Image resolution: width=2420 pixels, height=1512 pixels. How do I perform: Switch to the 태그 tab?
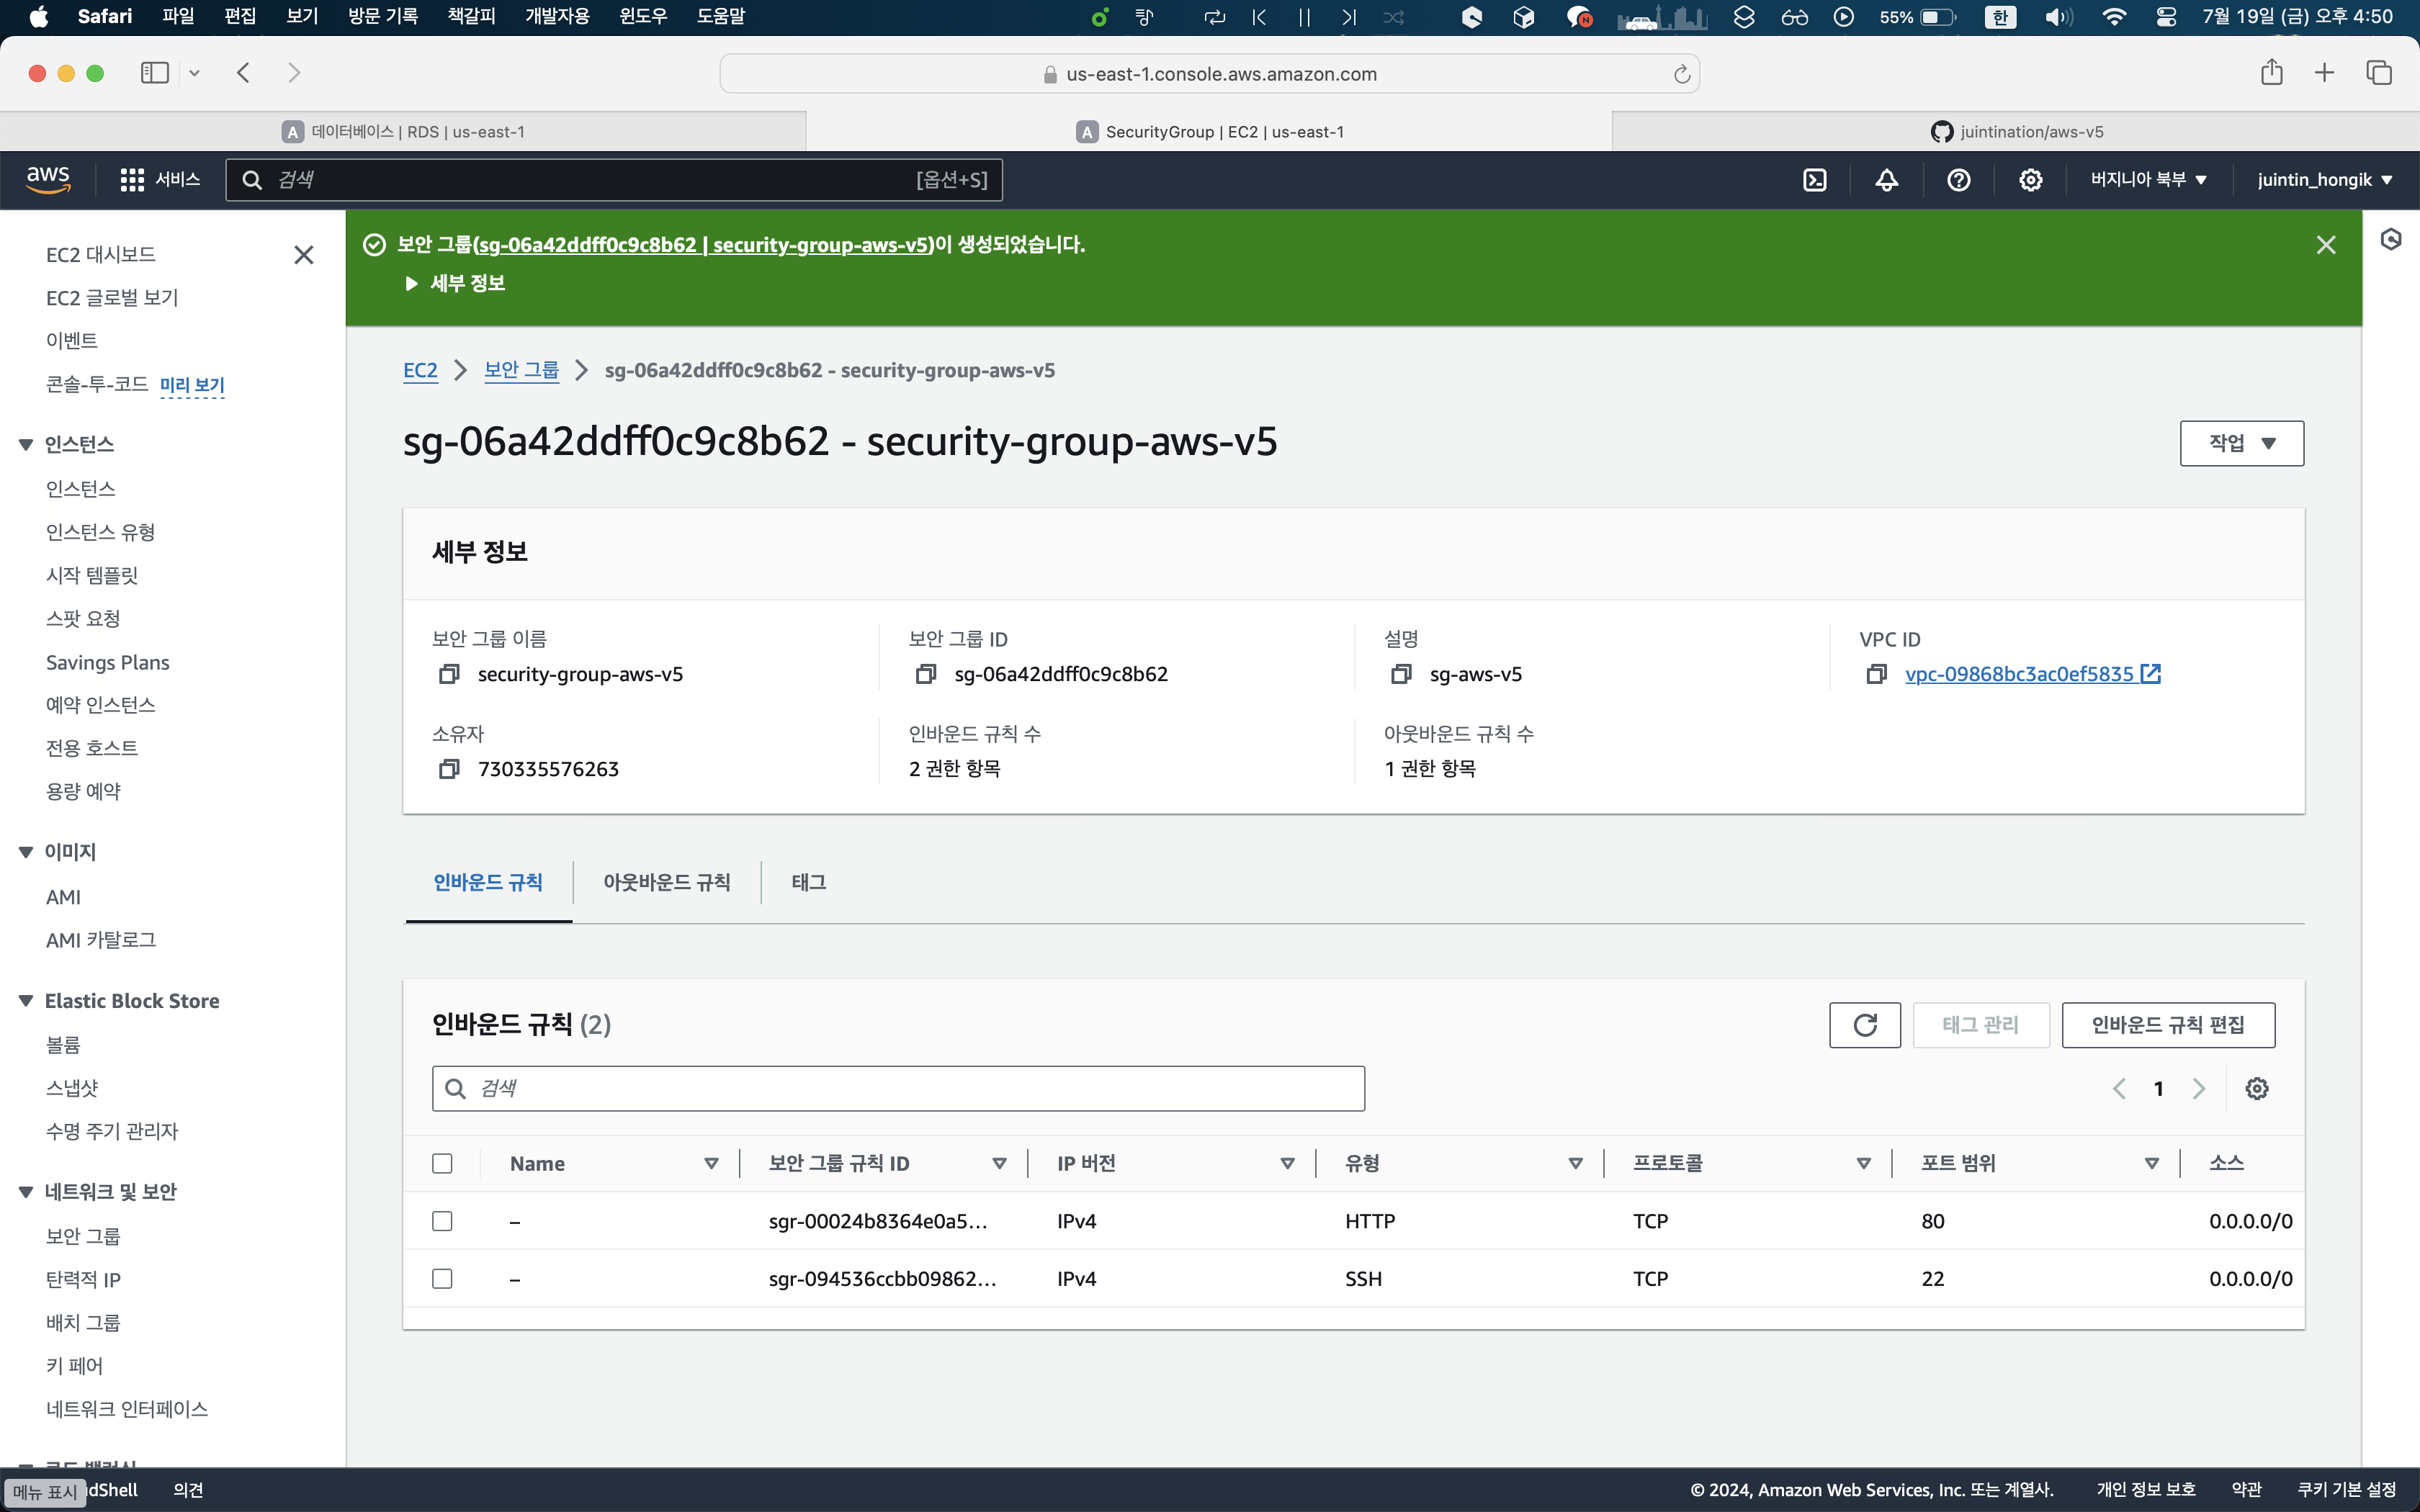click(808, 882)
